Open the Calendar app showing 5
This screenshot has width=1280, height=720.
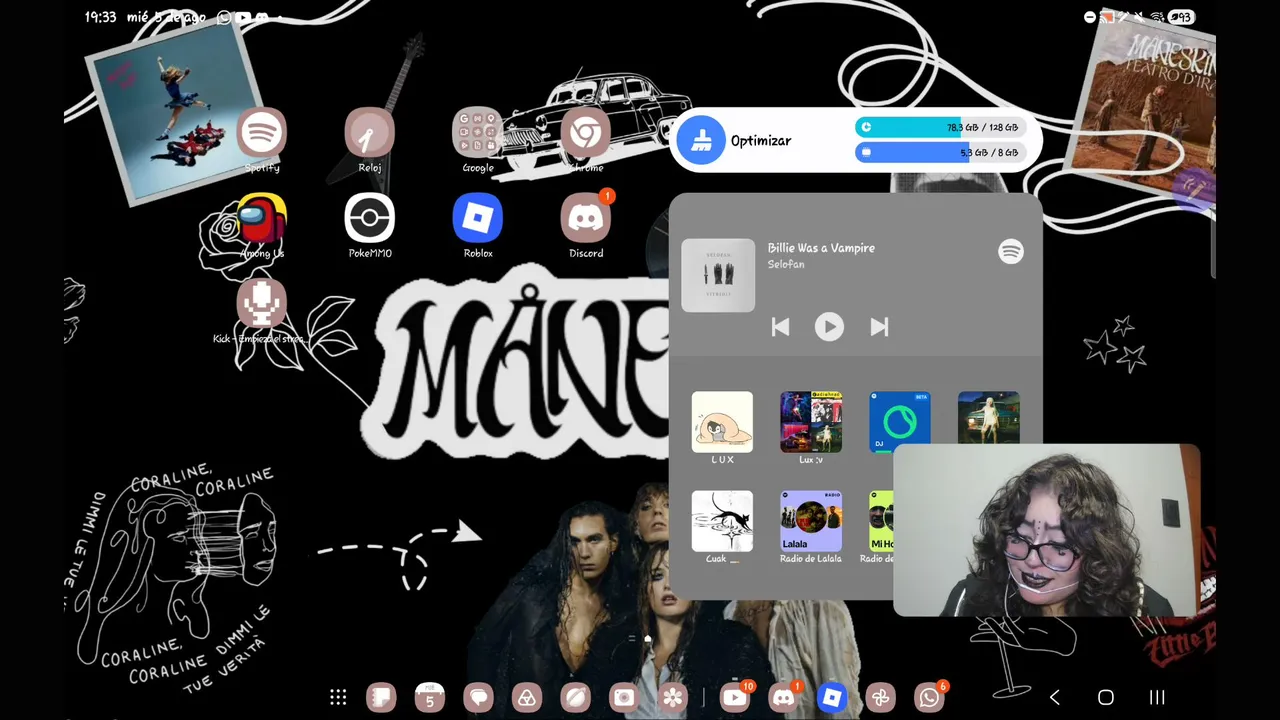point(430,697)
